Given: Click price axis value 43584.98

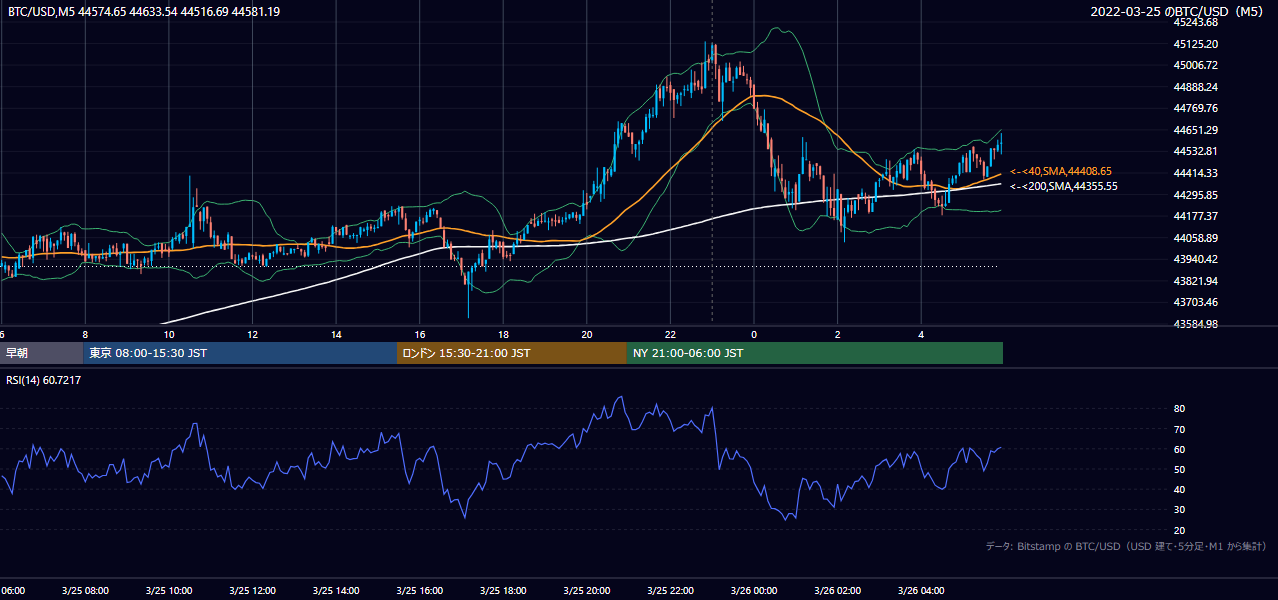Looking at the screenshot, I should pos(1196,324).
